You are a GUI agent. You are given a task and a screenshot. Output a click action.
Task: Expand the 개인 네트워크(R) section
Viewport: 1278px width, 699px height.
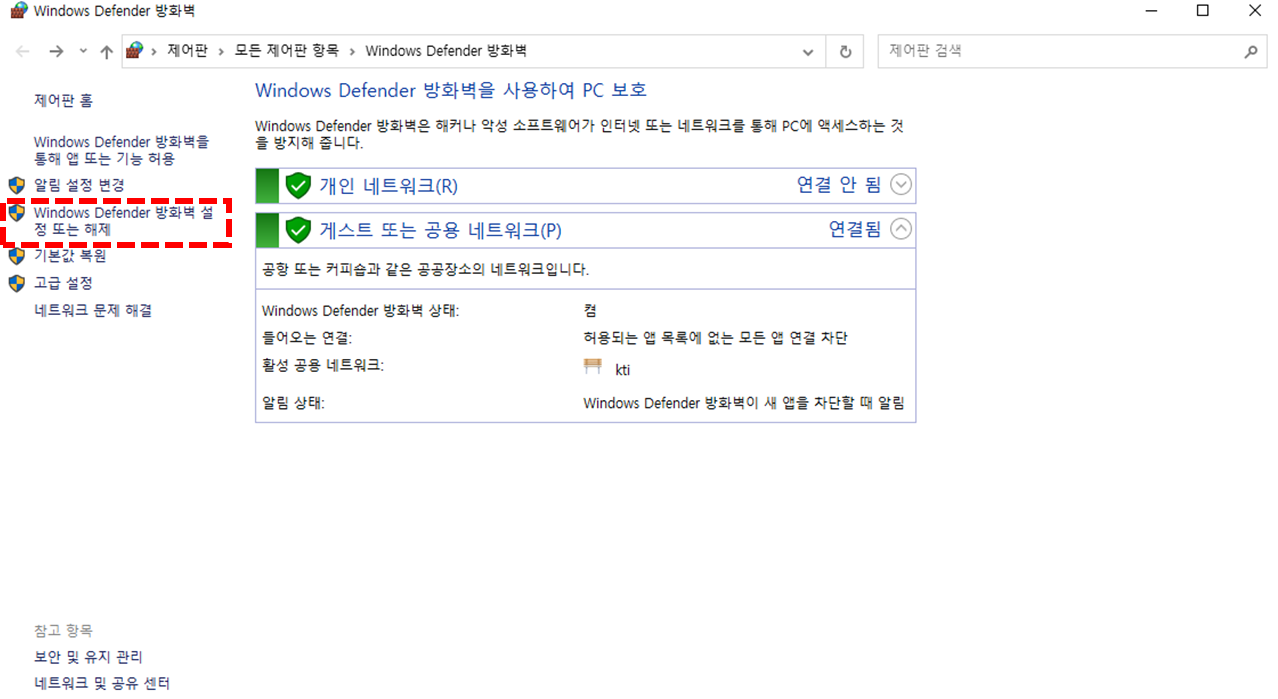901,185
